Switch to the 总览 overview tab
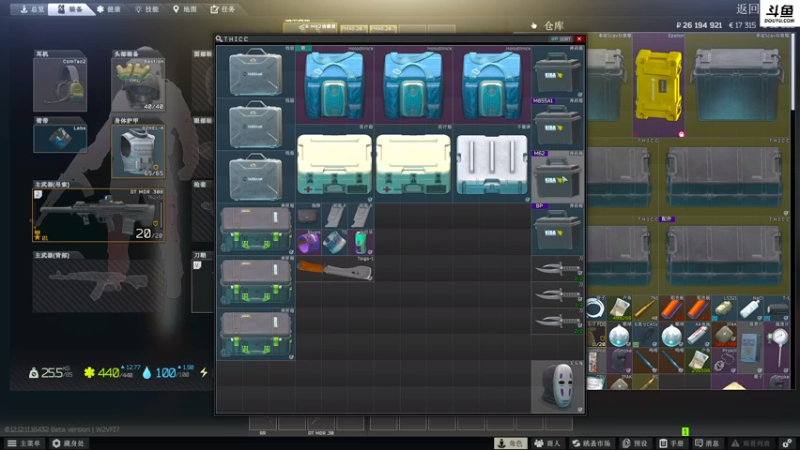 pos(31,9)
